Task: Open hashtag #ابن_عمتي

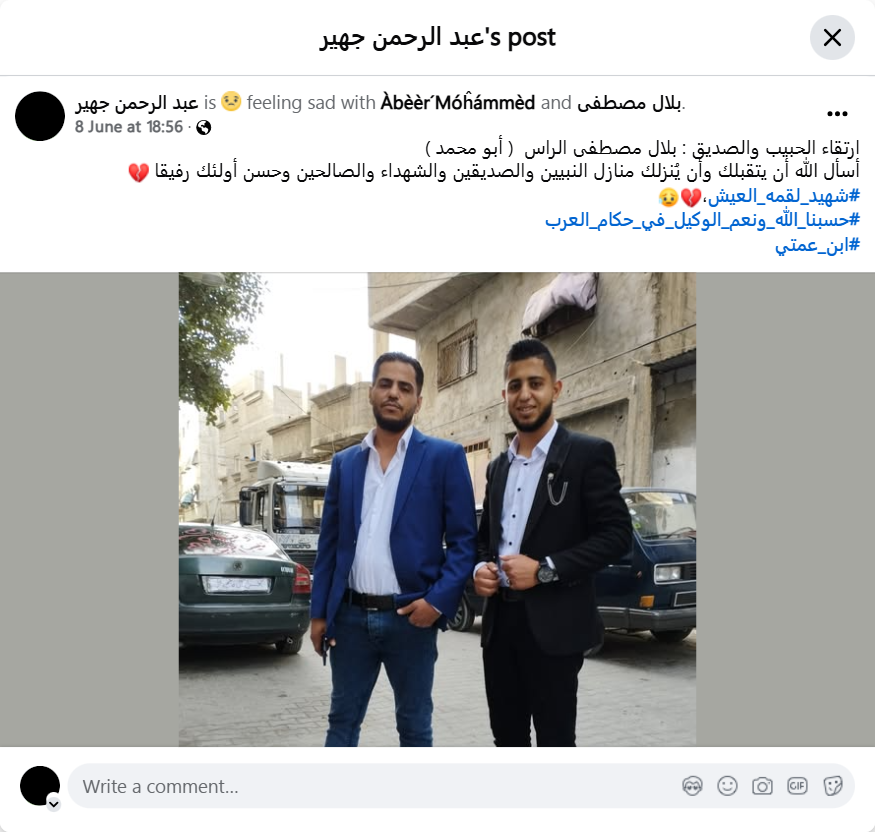Action: 818,244
